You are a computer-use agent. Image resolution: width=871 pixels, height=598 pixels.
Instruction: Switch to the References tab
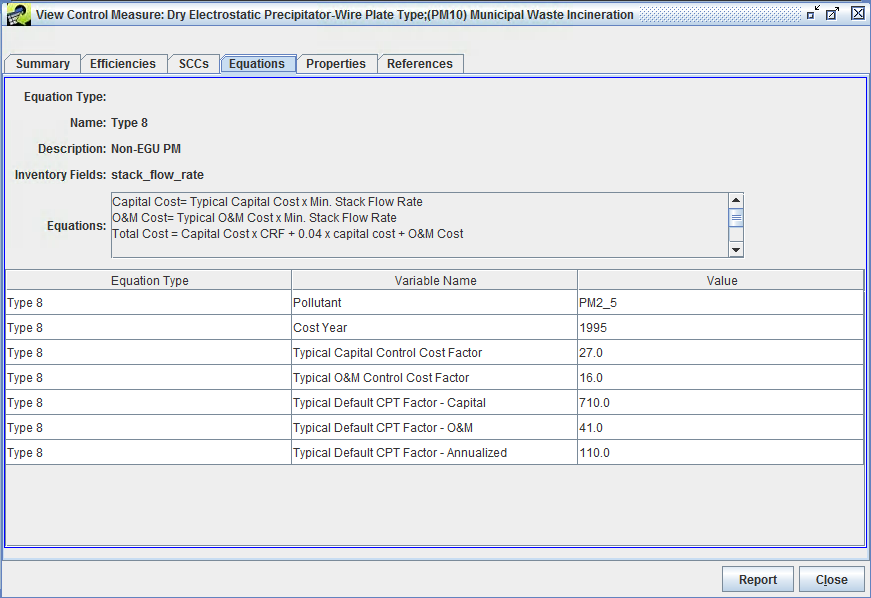pos(421,63)
